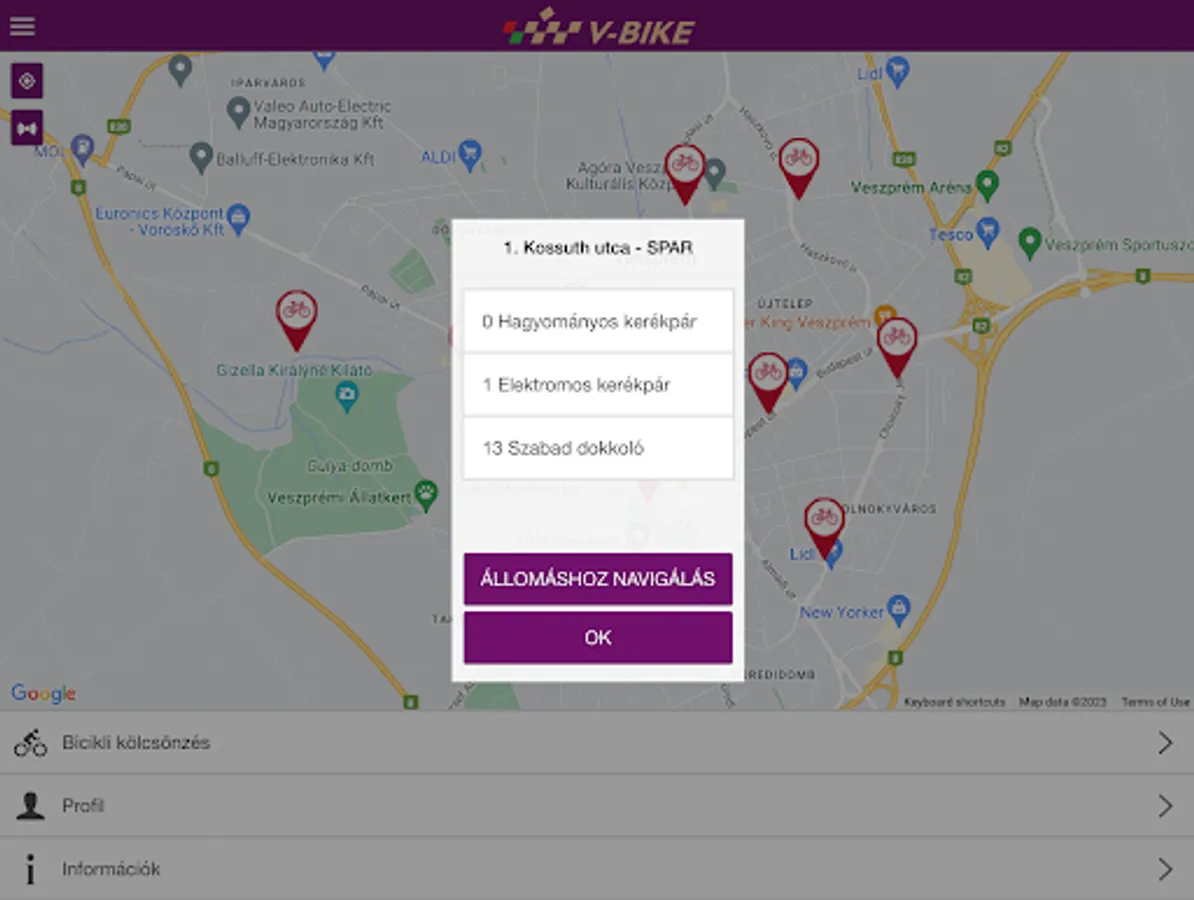
Task: Select the 13 Szabad dokkoló row
Action: pos(598,448)
